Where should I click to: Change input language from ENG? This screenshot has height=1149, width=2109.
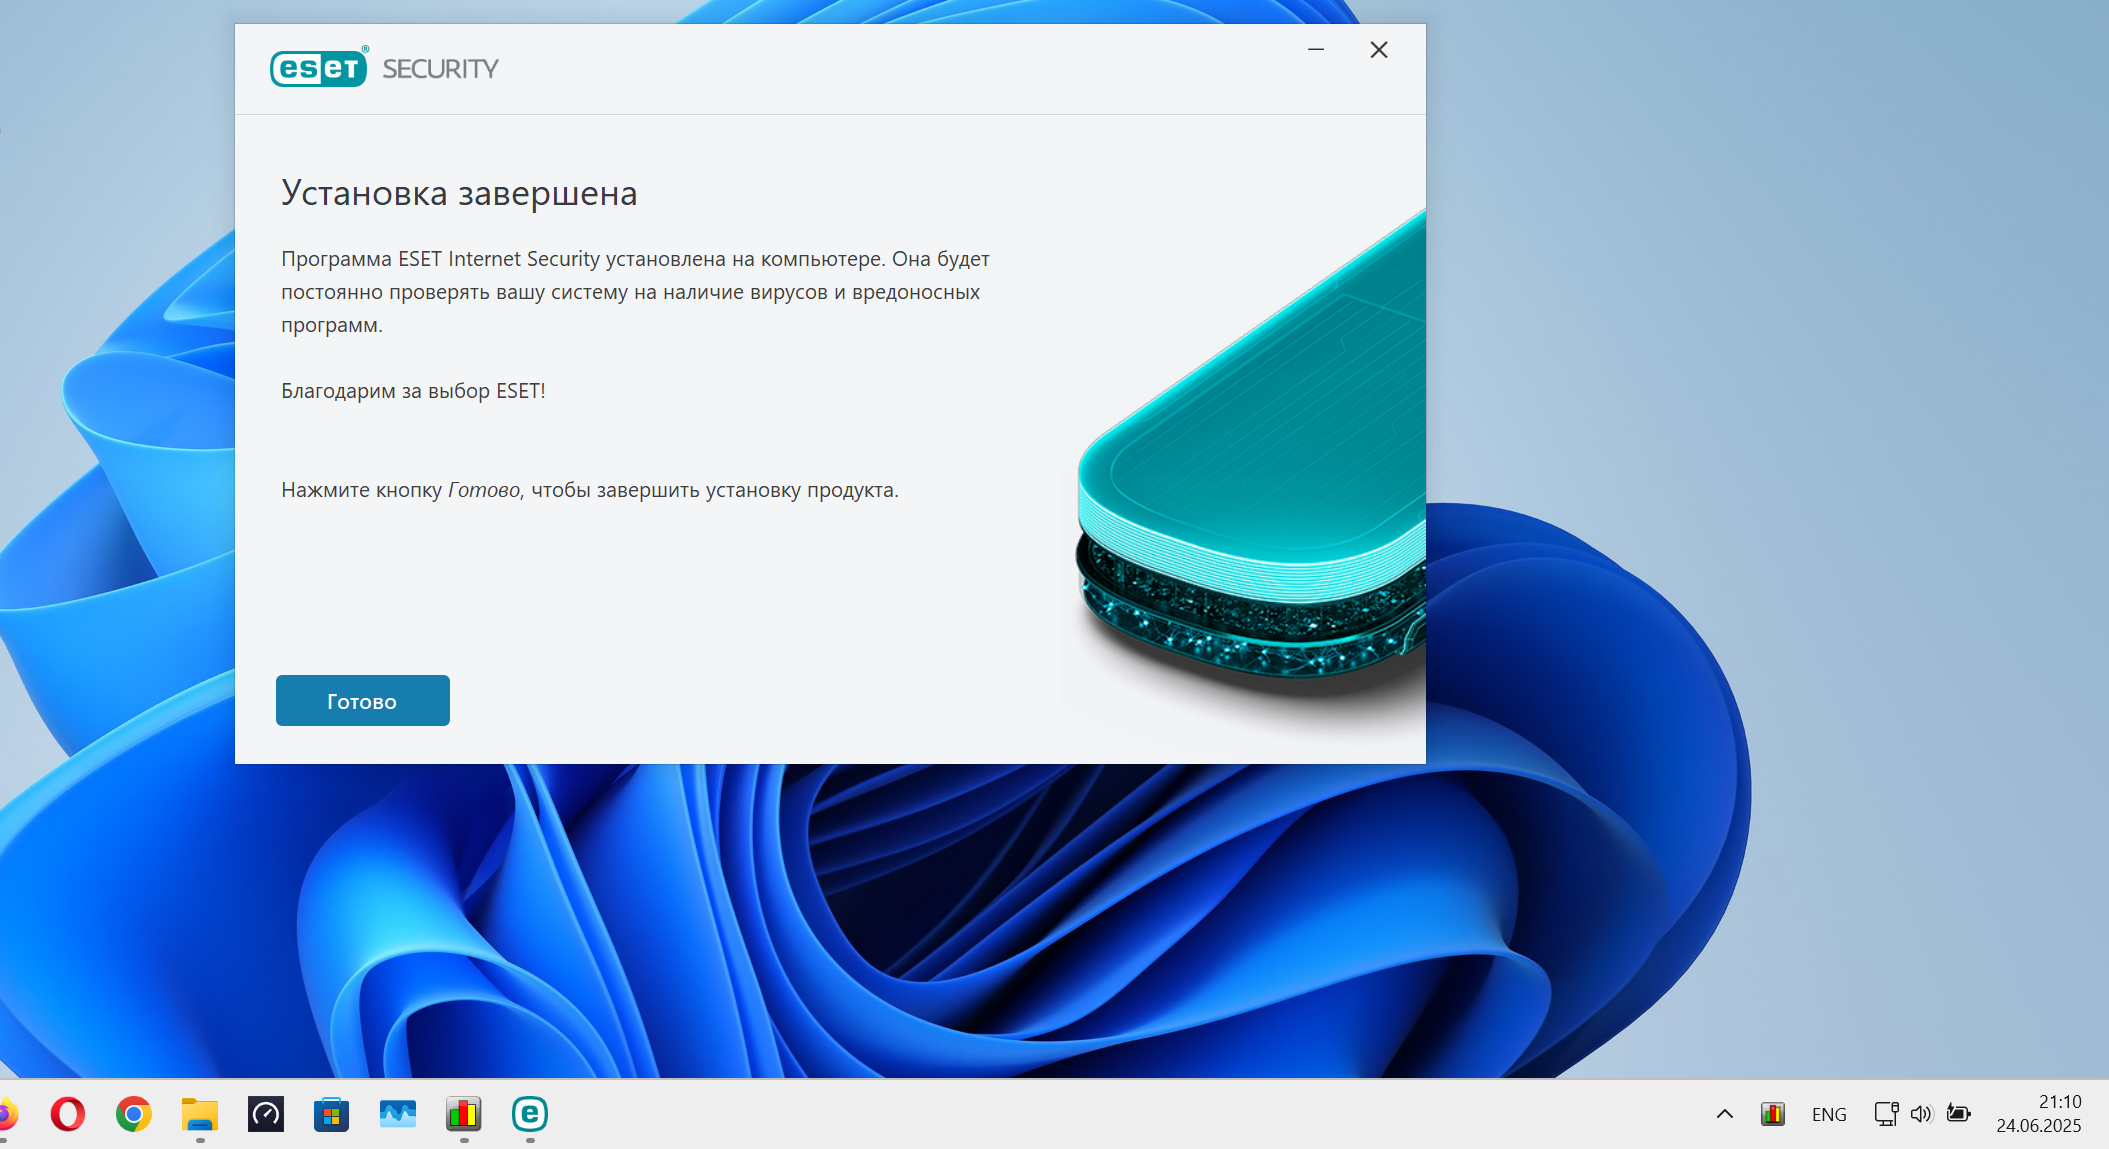click(x=1829, y=1114)
